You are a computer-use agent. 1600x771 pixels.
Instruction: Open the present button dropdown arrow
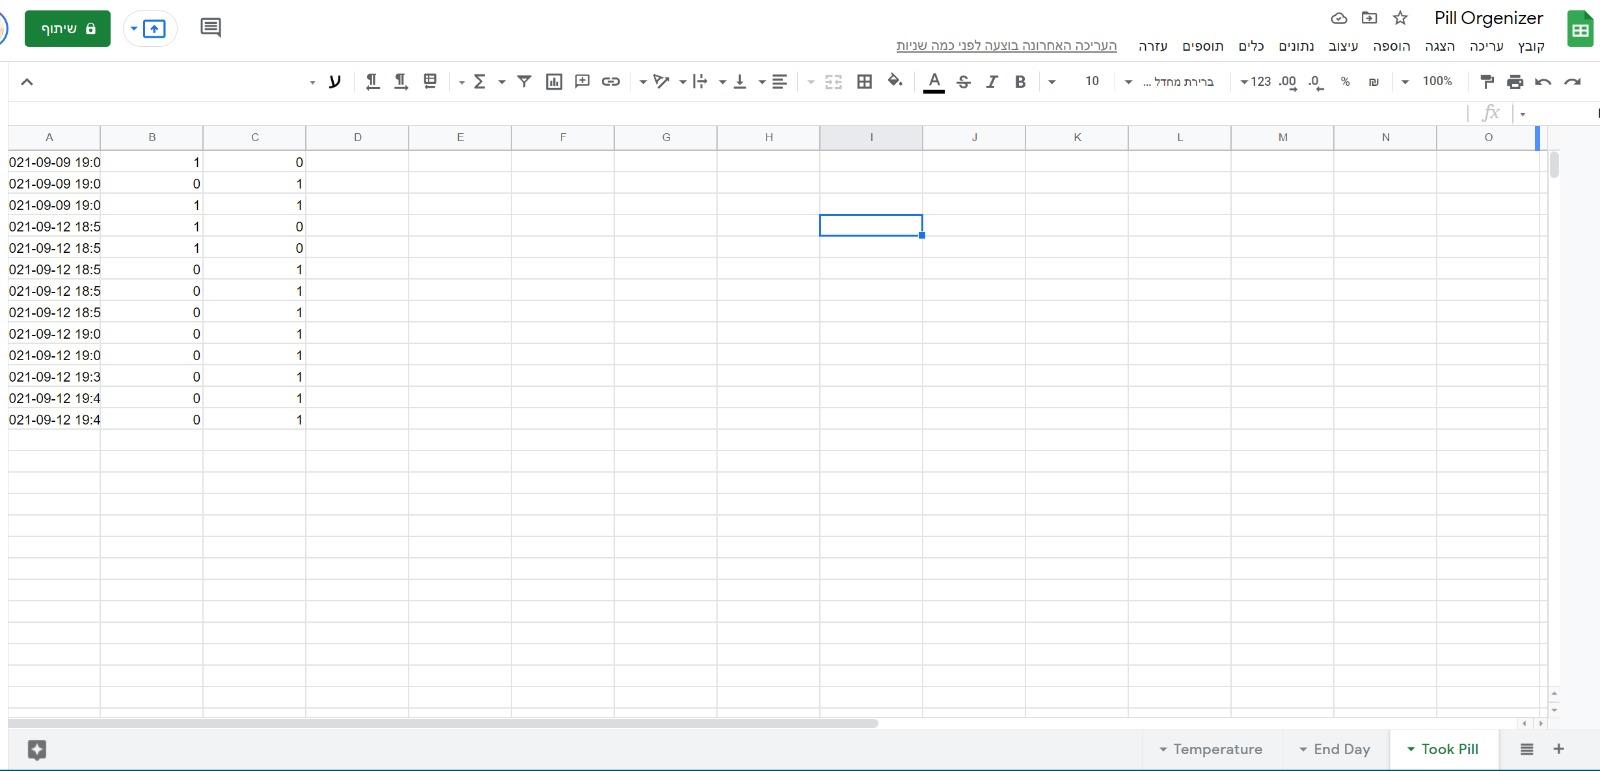(x=134, y=29)
